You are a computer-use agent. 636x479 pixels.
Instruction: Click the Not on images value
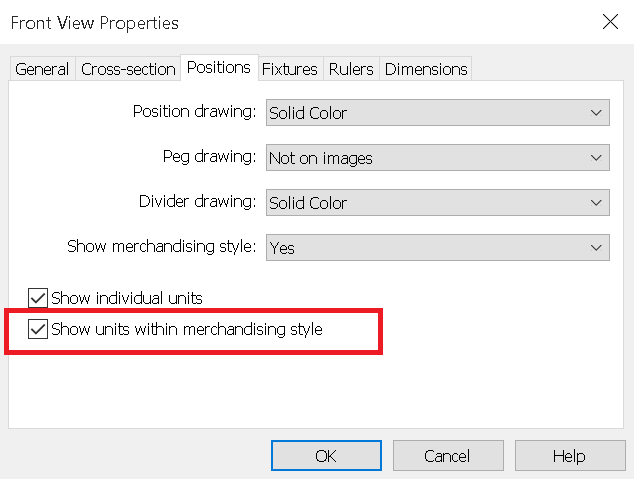[x=321, y=158]
